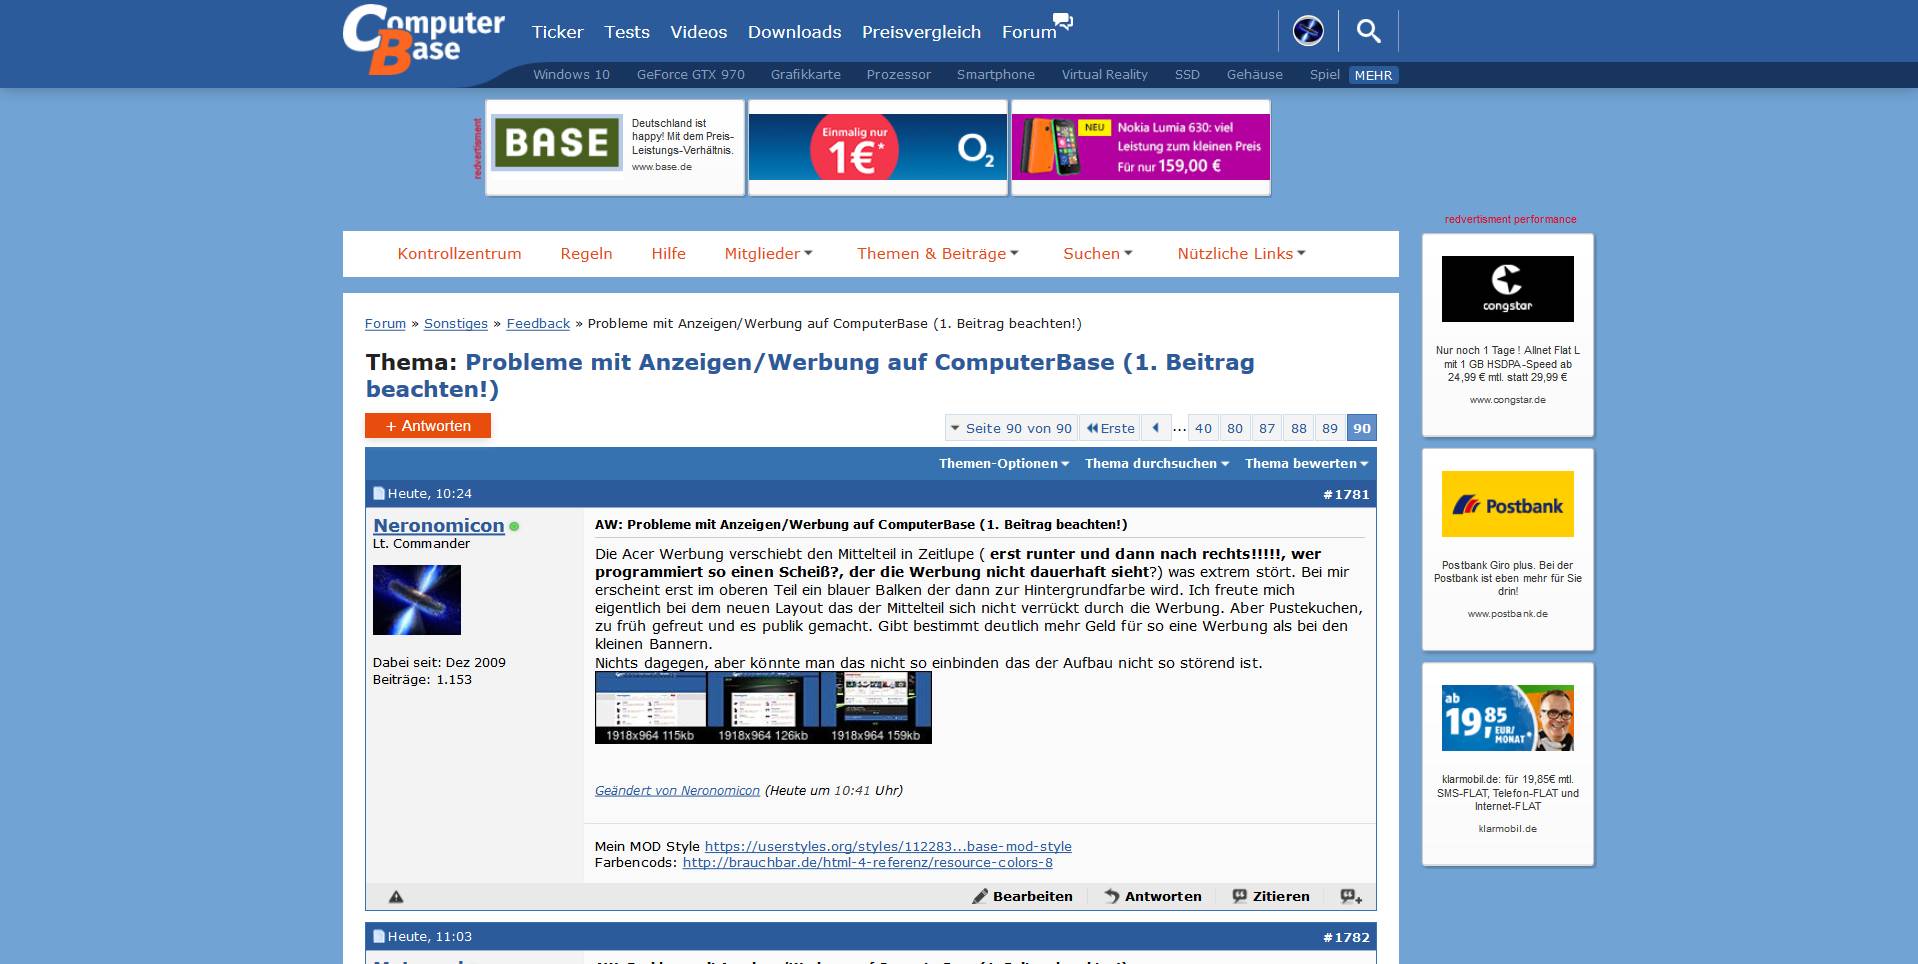Open the first attachment thumbnail 115kb
The height and width of the screenshot is (964, 1918).
651,707
